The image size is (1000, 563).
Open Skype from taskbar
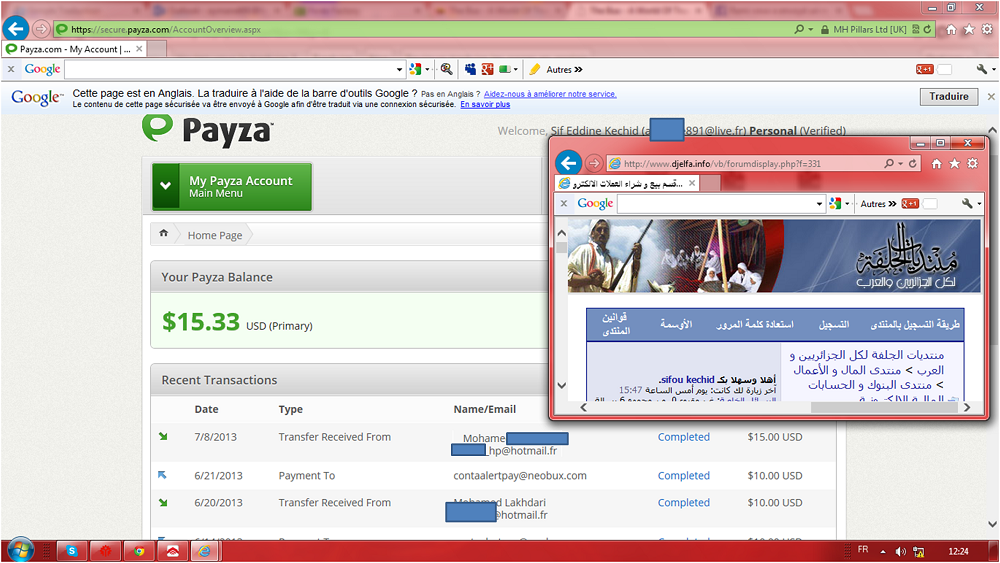(x=72, y=551)
